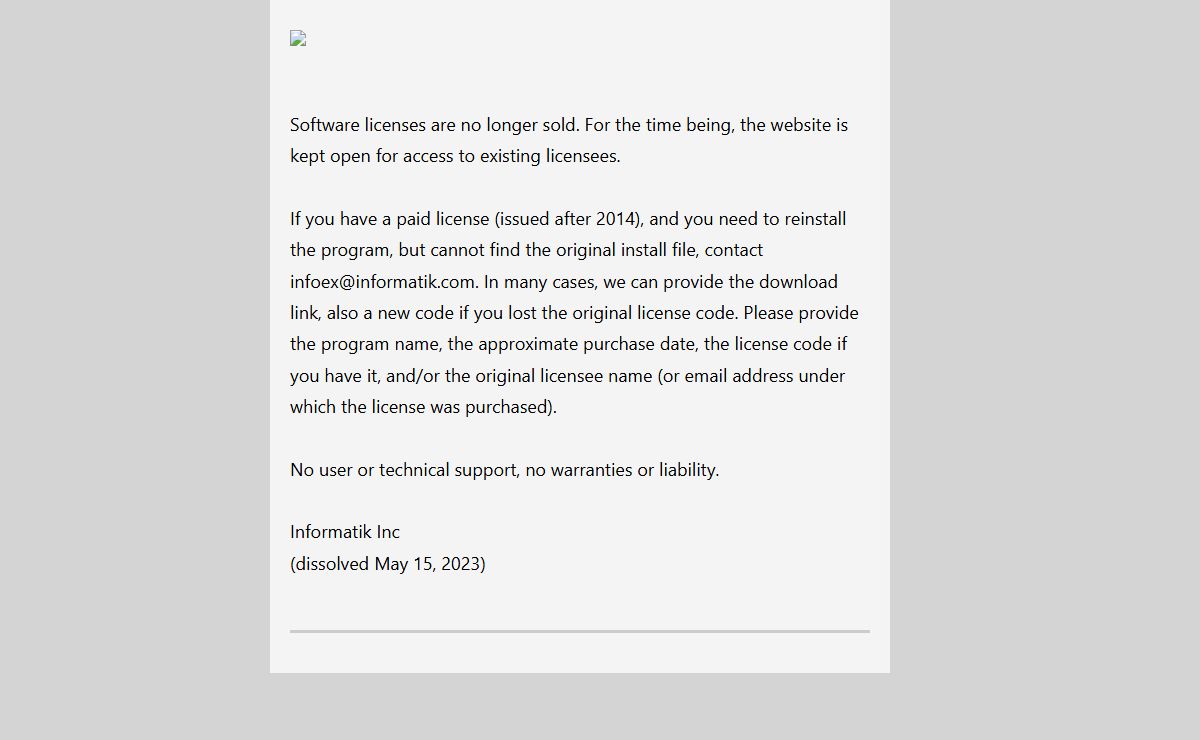Click the "Informatik Inc" company name
This screenshot has width=1200, height=740.
click(345, 532)
